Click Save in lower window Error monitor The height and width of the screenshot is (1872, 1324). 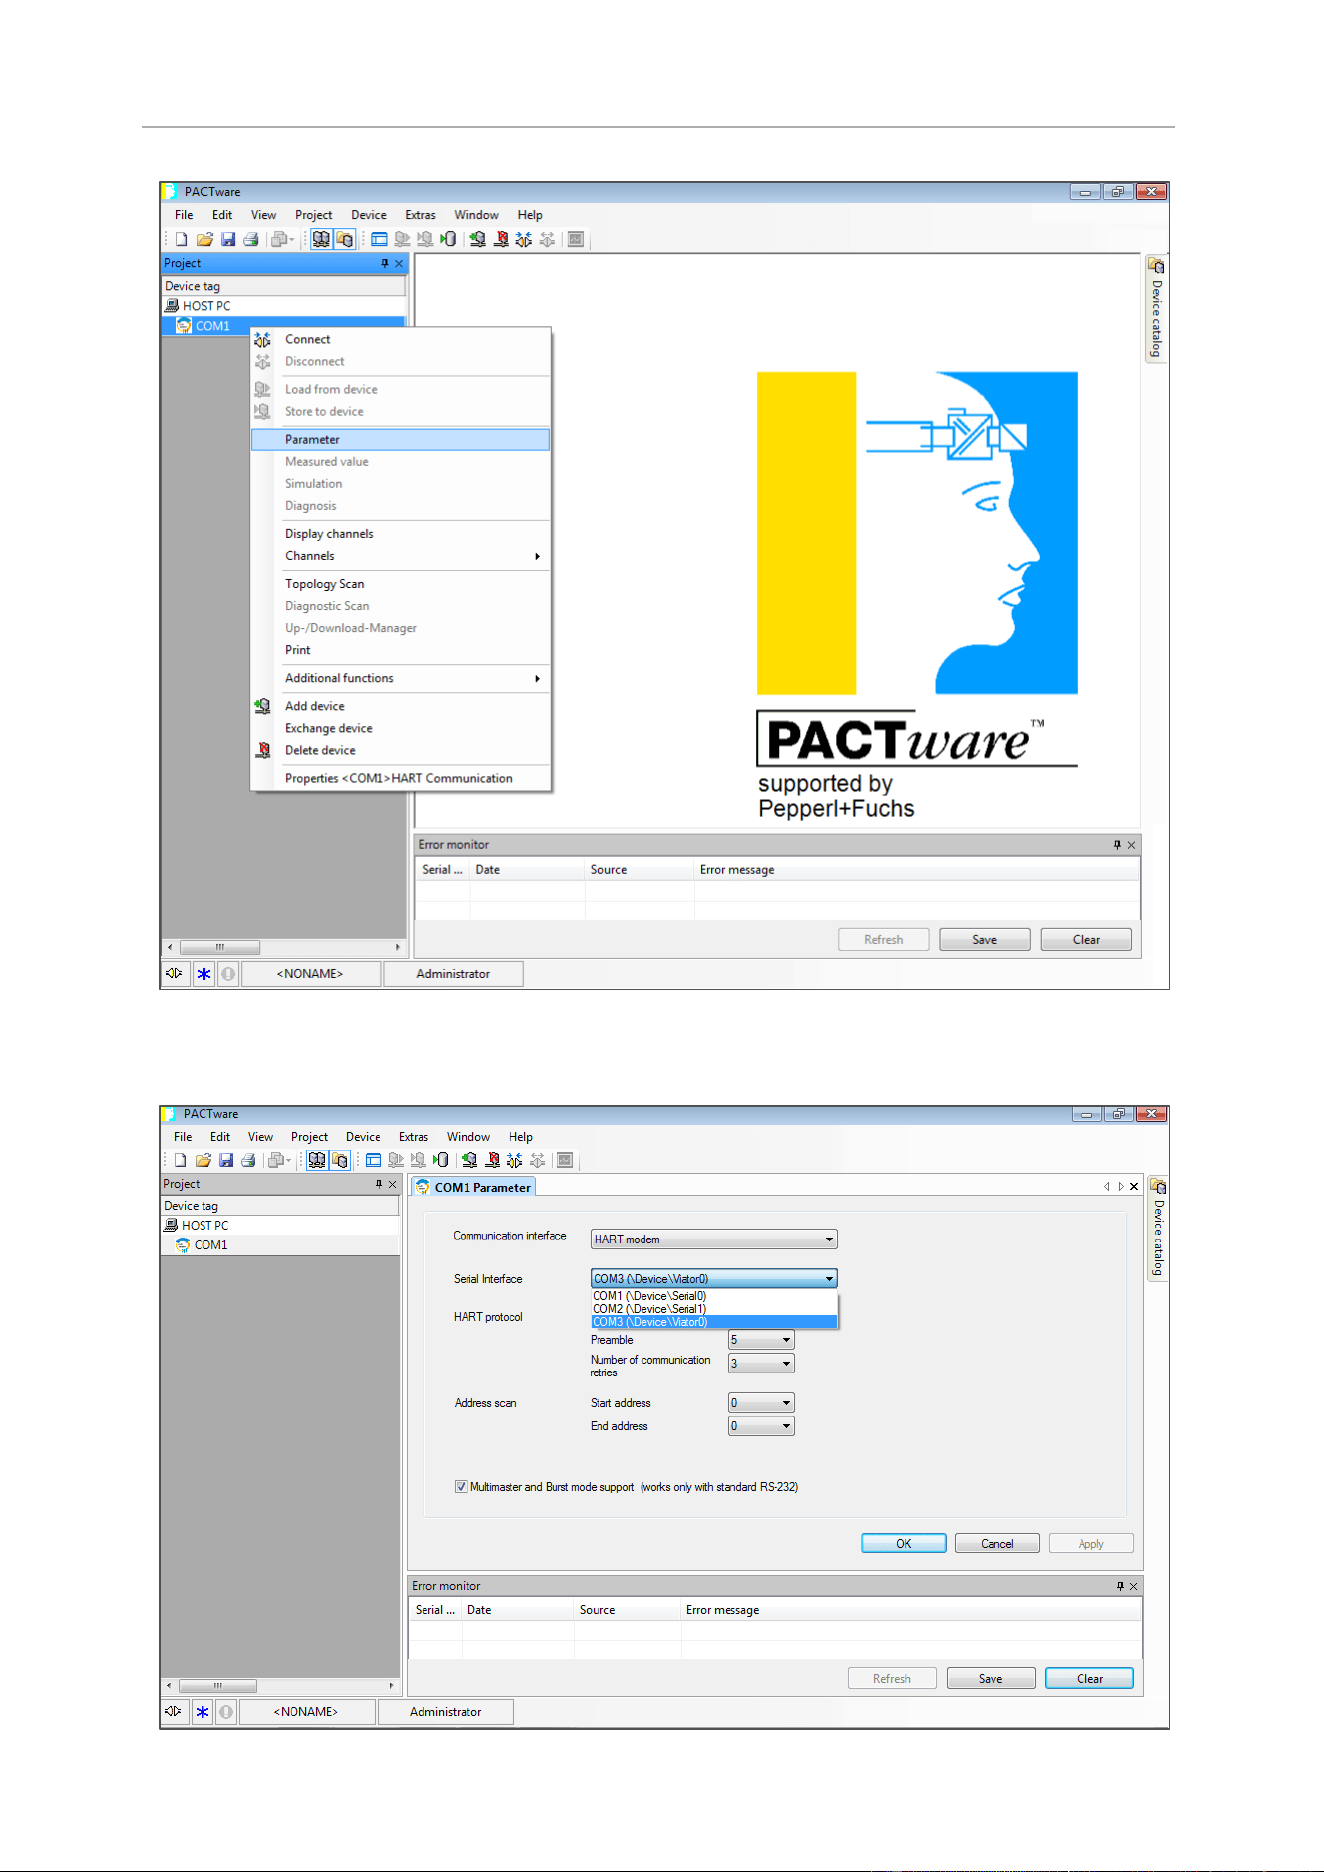click(991, 1679)
